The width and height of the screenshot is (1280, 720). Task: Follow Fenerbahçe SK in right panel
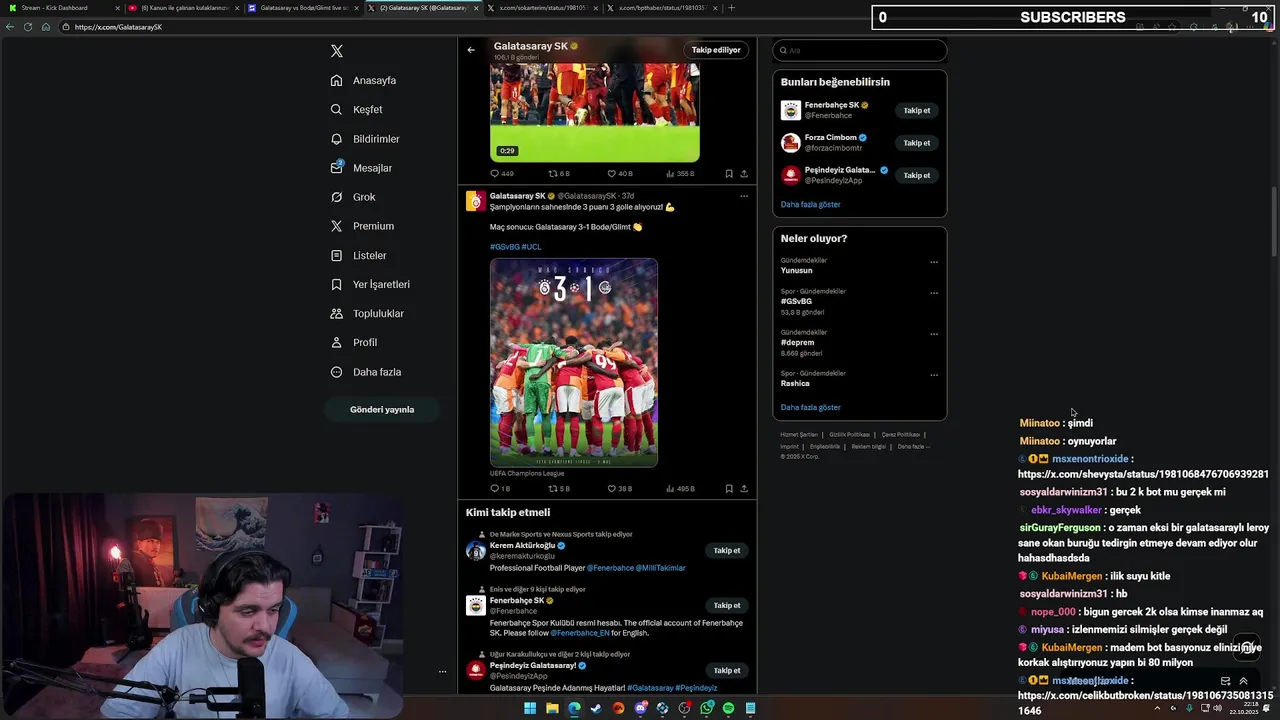(917, 111)
